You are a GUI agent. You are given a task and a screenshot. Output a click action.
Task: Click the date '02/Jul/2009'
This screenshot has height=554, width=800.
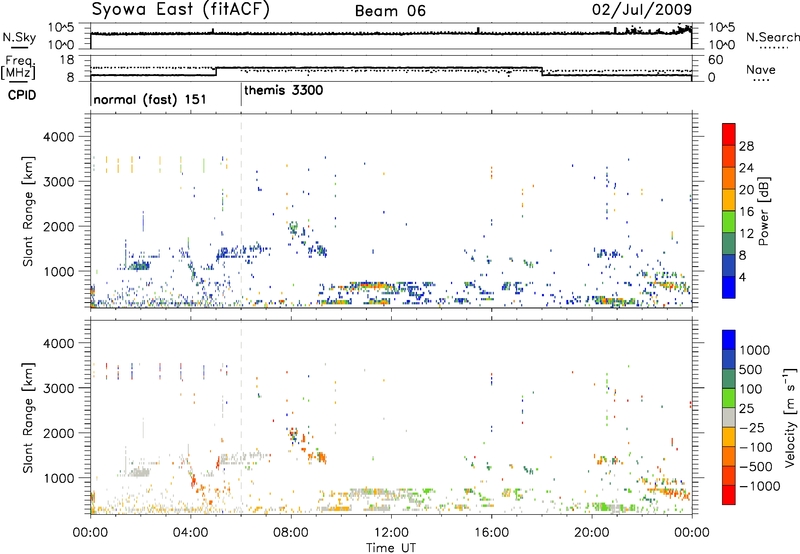(x=642, y=9)
